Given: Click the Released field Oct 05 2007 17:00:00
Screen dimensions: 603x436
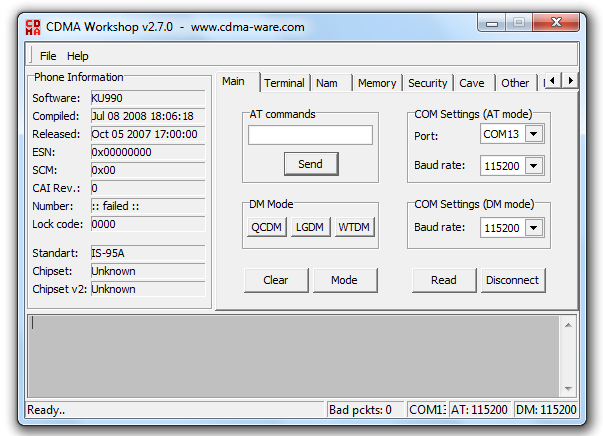Looking at the screenshot, I should click(x=148, y=134).
